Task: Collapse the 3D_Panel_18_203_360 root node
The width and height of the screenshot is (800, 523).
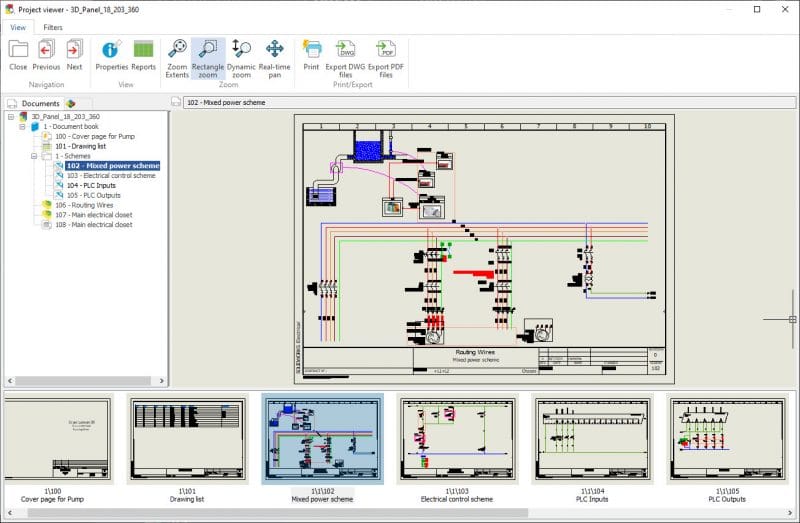Action: coord(10,117)
